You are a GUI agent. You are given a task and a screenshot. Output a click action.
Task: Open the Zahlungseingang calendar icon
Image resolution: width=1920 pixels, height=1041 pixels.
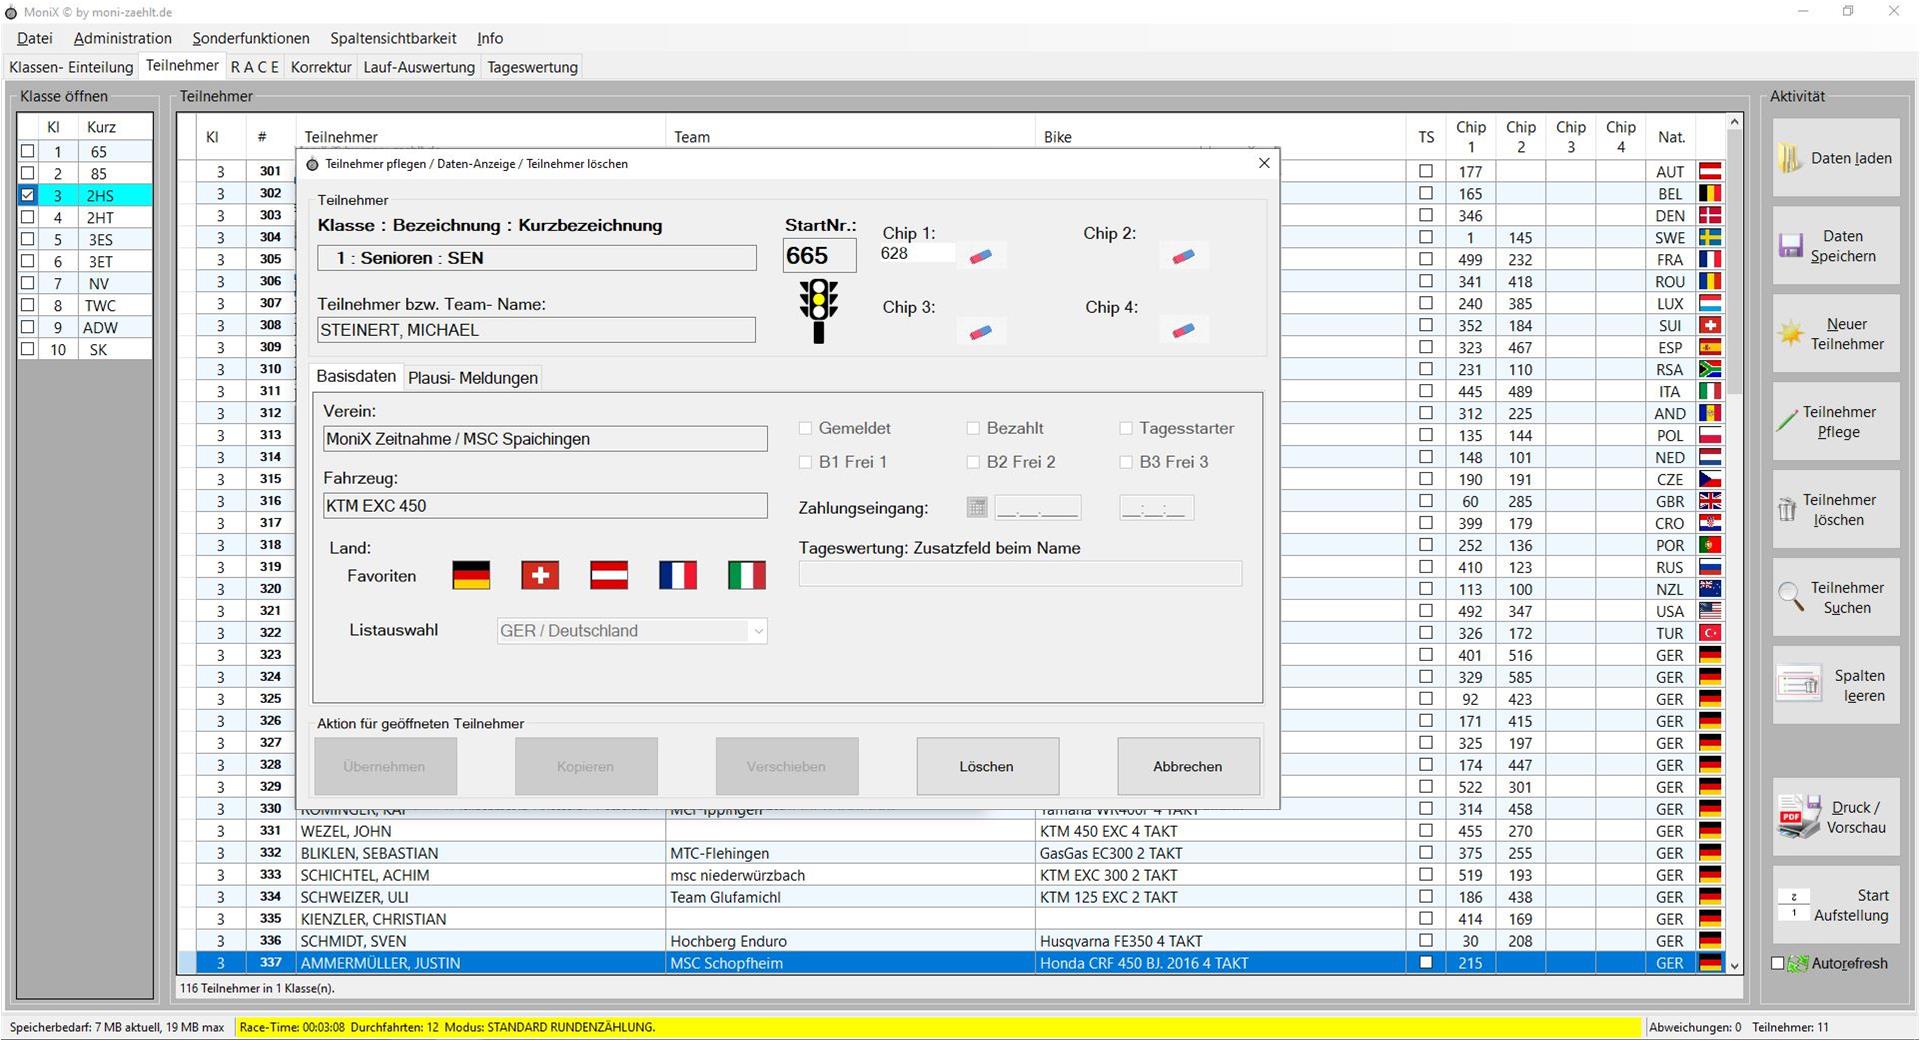pos(977,507)
